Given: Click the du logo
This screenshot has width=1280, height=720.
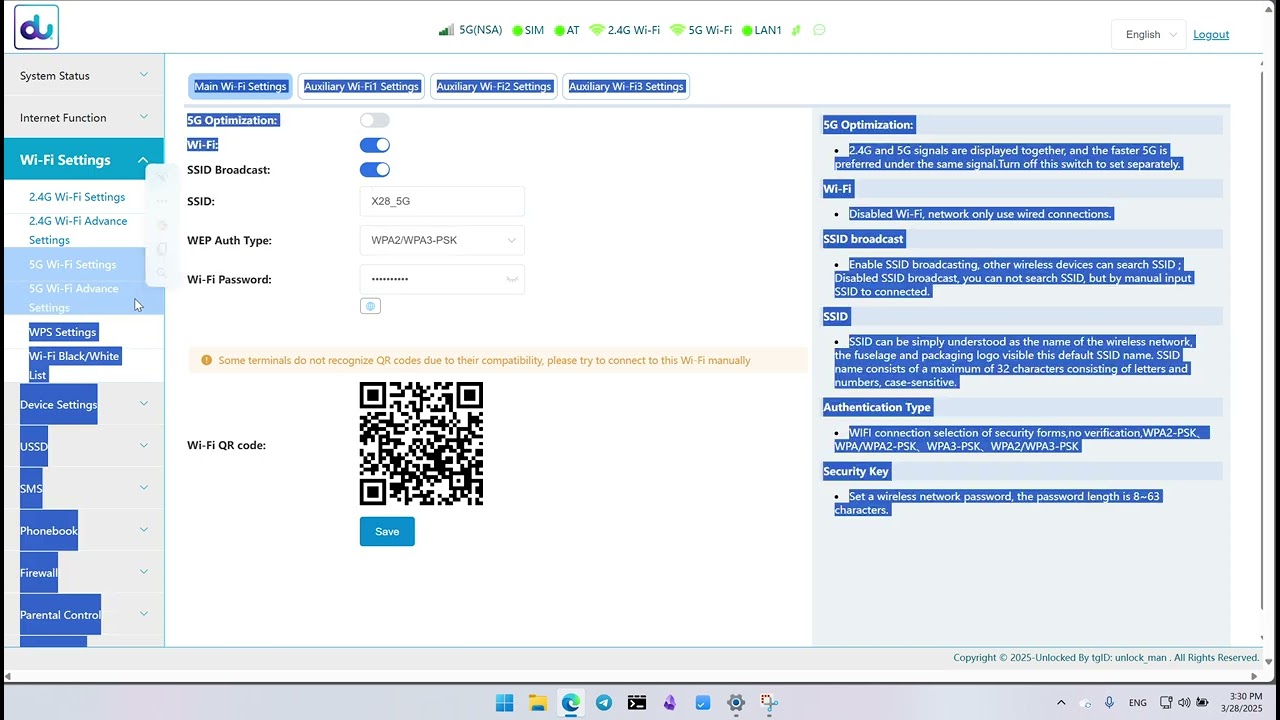Looking at the screenshot, I should tap(36, 27).
